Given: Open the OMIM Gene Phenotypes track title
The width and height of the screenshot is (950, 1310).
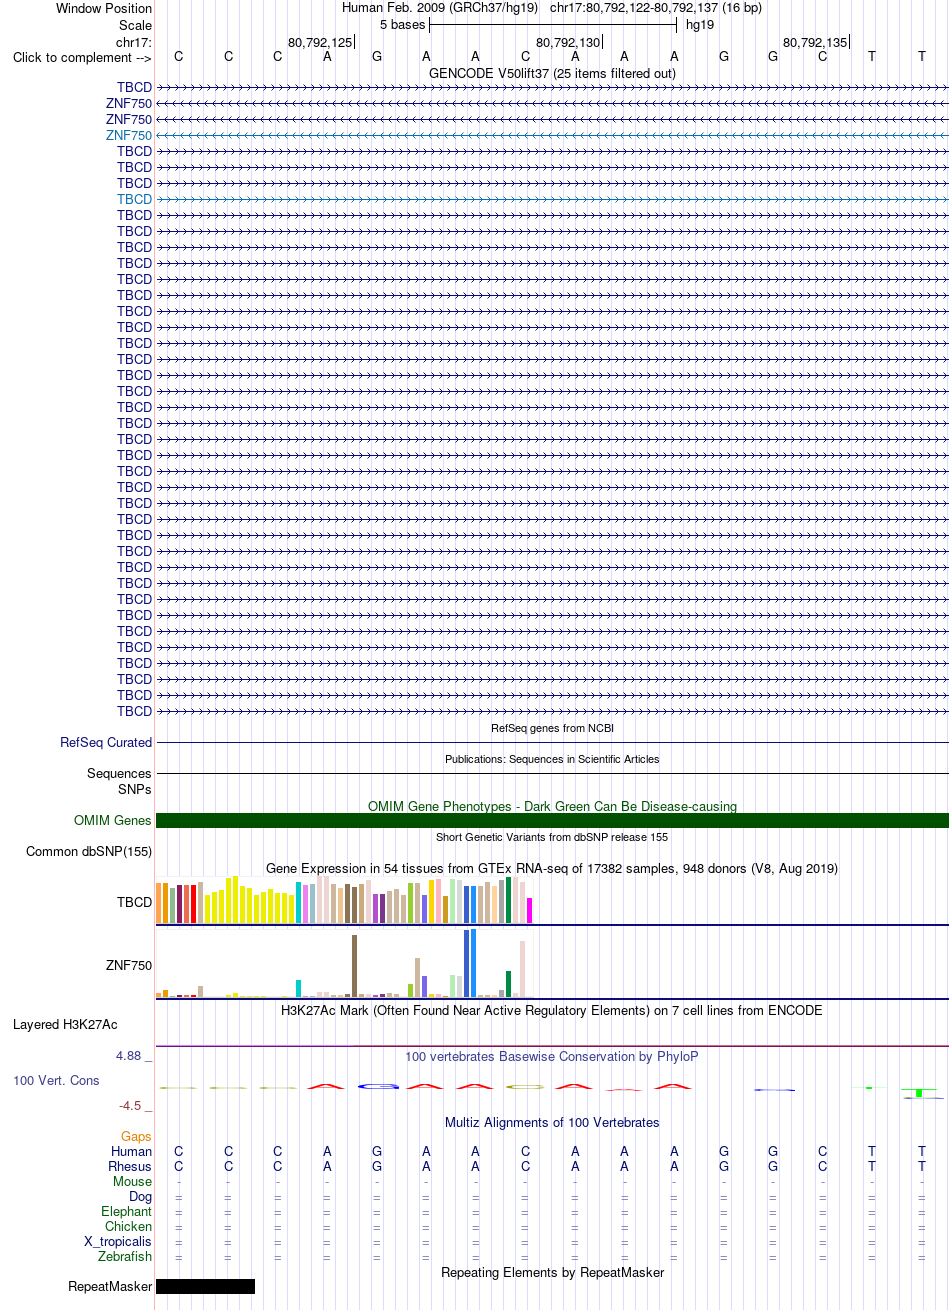Looking at the screenshot, I should point(552,805).
